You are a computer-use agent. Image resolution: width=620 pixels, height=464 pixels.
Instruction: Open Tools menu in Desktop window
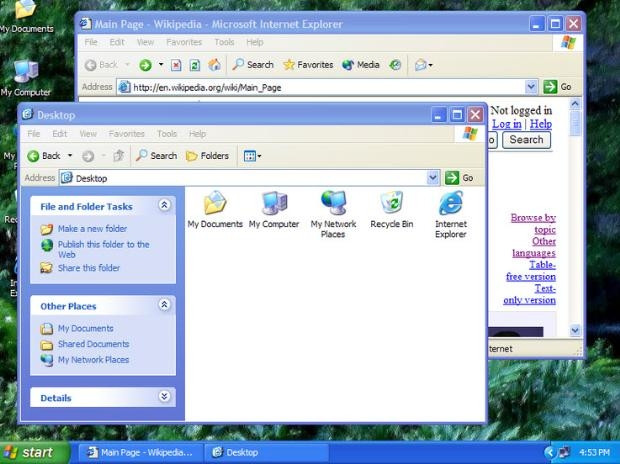pos(167,134)
